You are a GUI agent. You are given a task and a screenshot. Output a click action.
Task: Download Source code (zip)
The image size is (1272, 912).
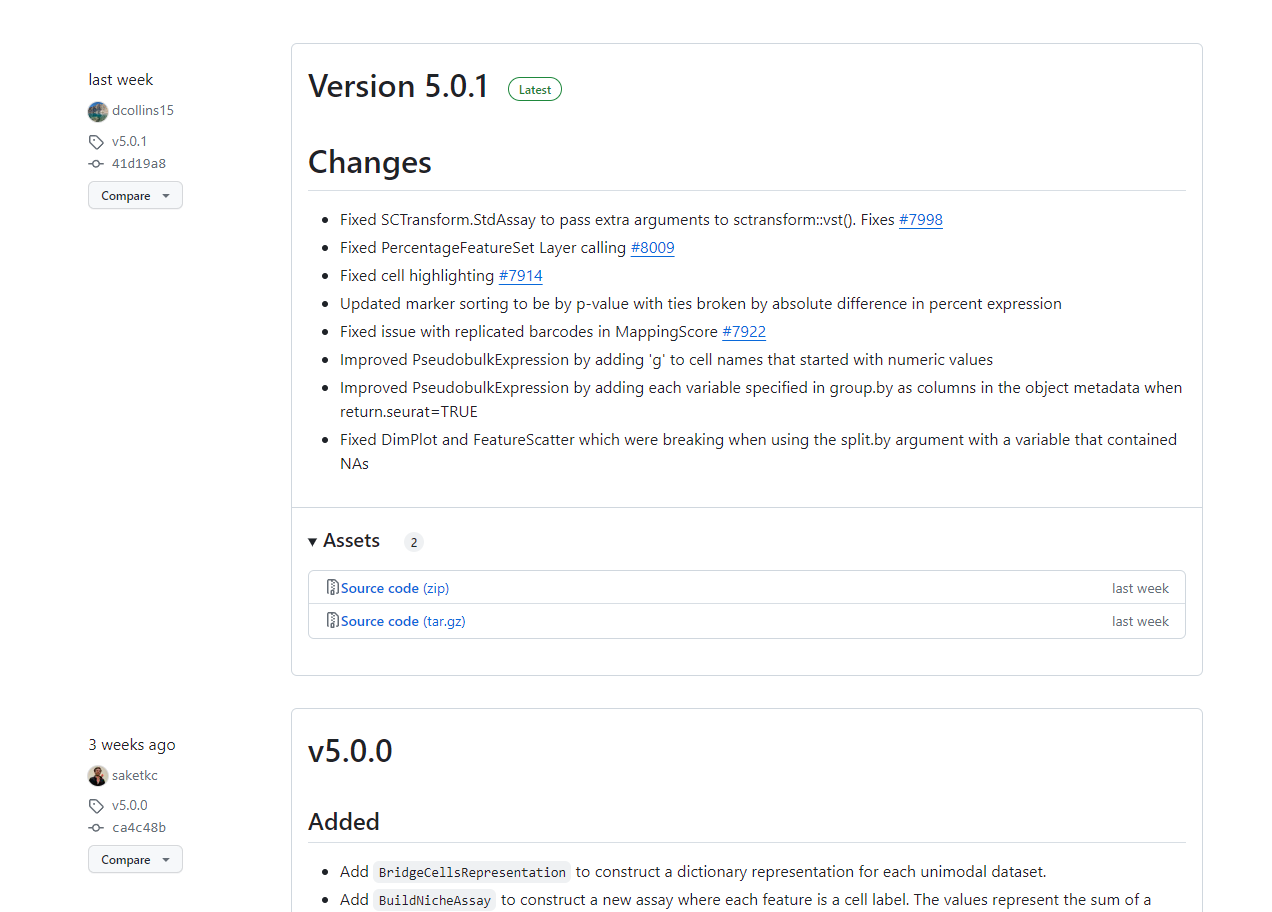pos(394,587)
